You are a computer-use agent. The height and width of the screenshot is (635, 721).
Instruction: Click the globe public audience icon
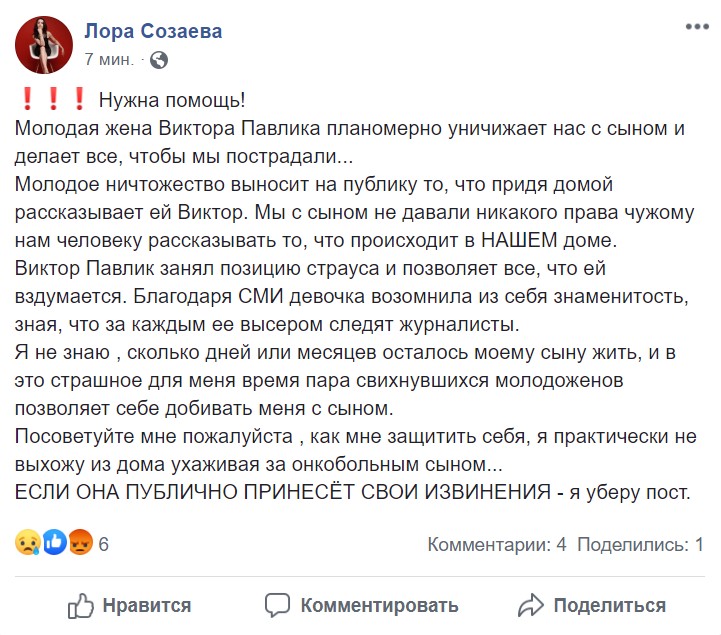pyautogui.click(x=159, y=60)
